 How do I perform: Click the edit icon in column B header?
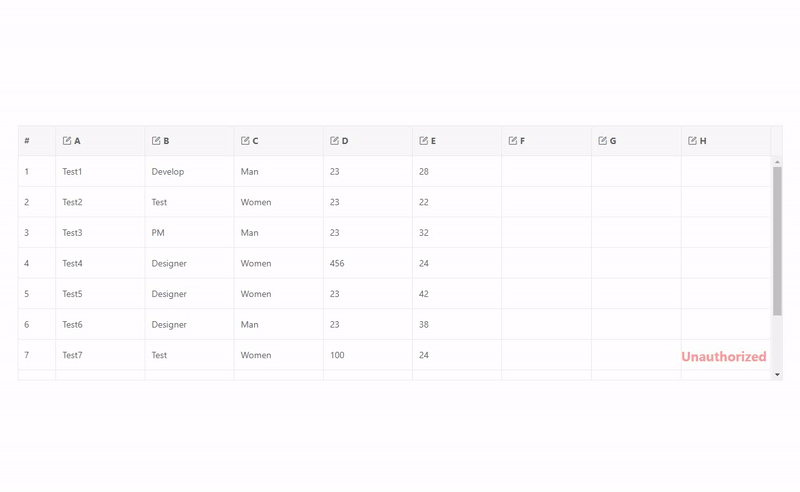pos(156,141)
